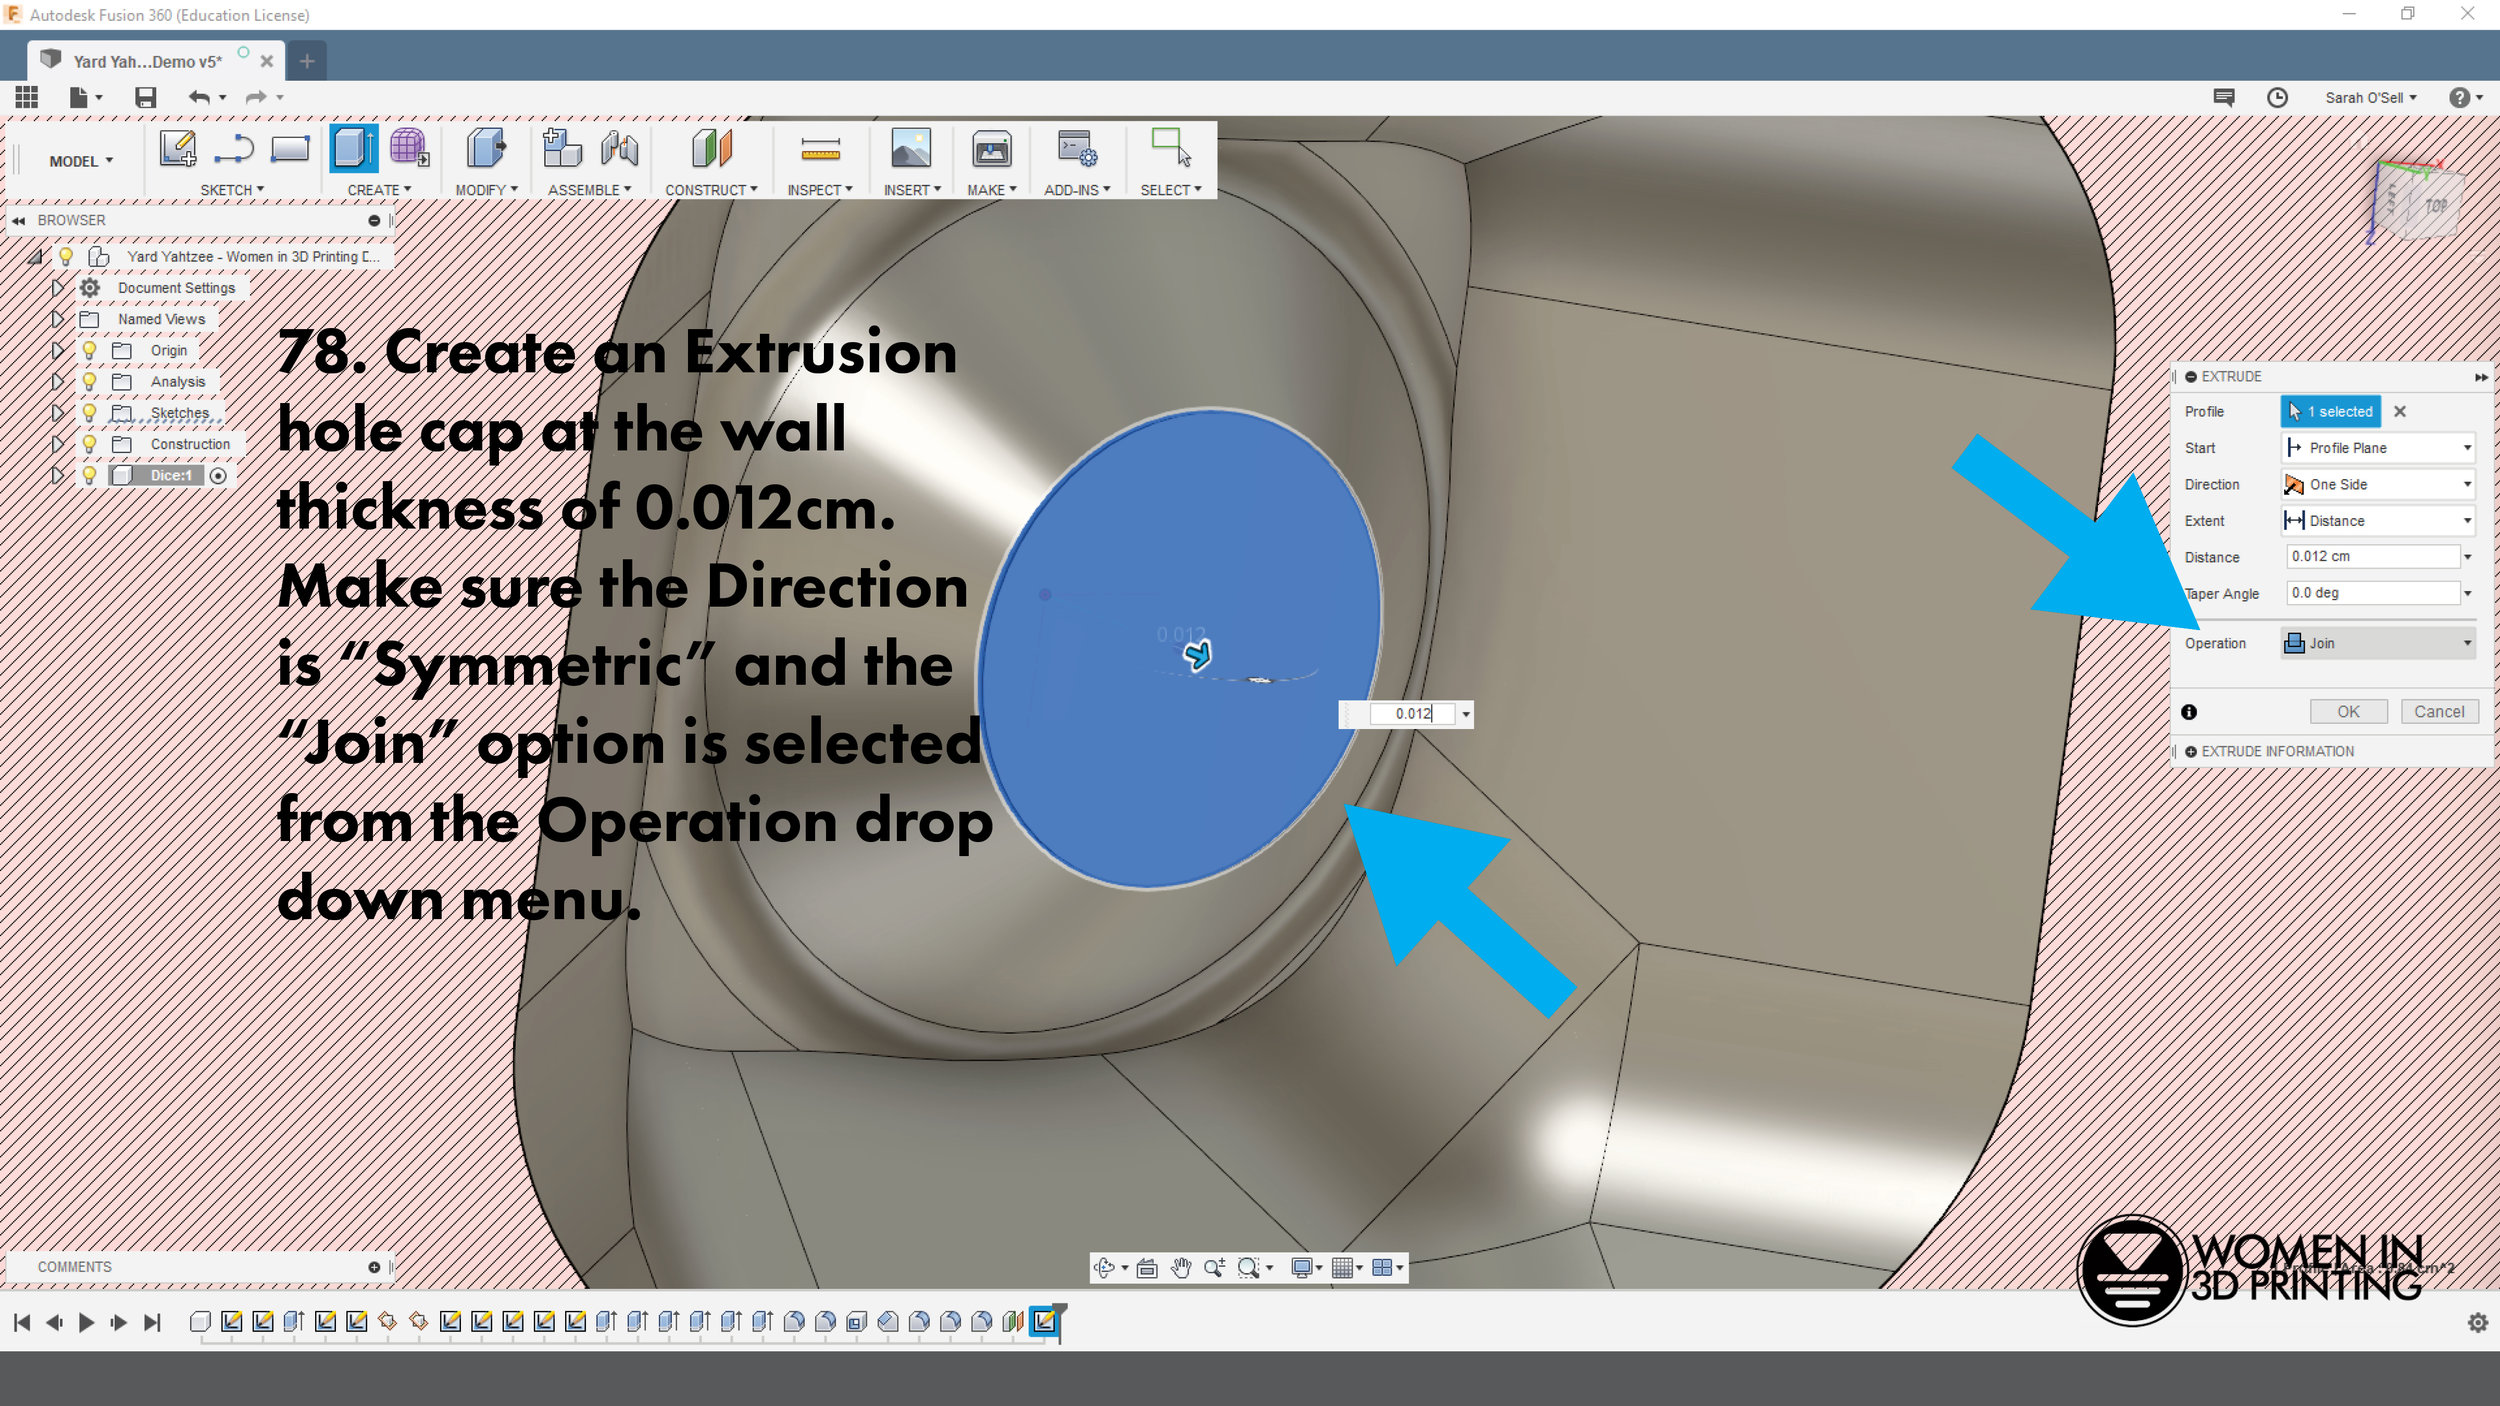Screen dimensions: 2500x1406
Task: Open the Help question mark icon
Action: tap(2459, 97)
